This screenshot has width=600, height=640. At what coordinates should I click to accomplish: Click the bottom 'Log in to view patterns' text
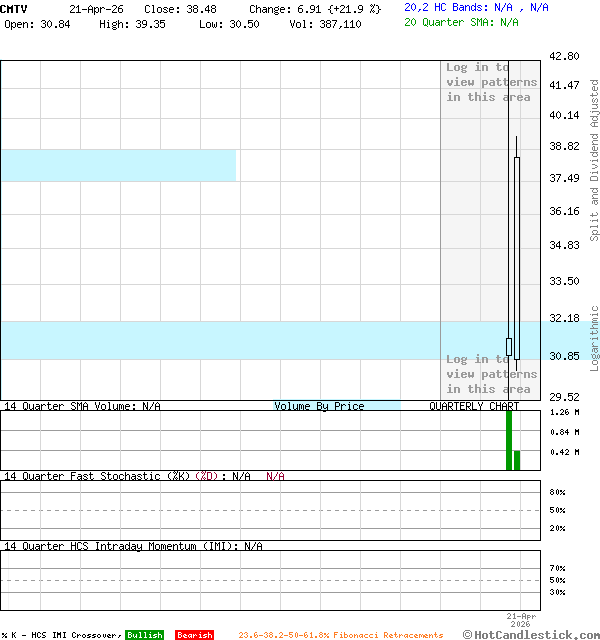click(491, 374)
